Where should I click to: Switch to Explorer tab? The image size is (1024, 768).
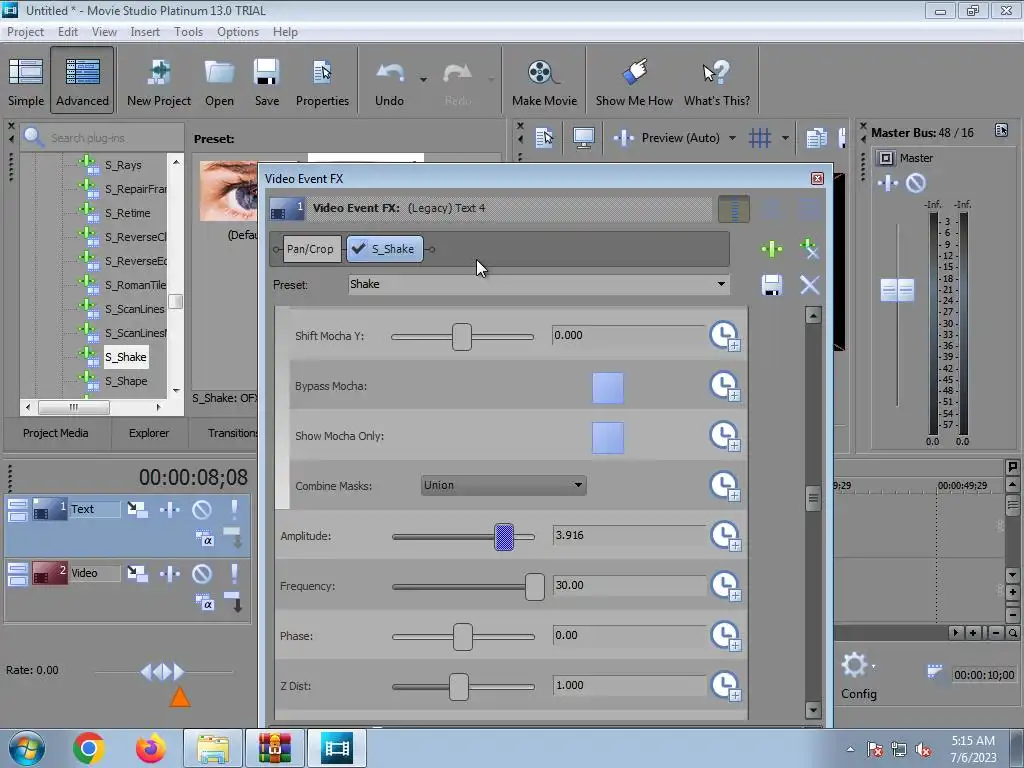pyautogui.click(x=149, y=433)
